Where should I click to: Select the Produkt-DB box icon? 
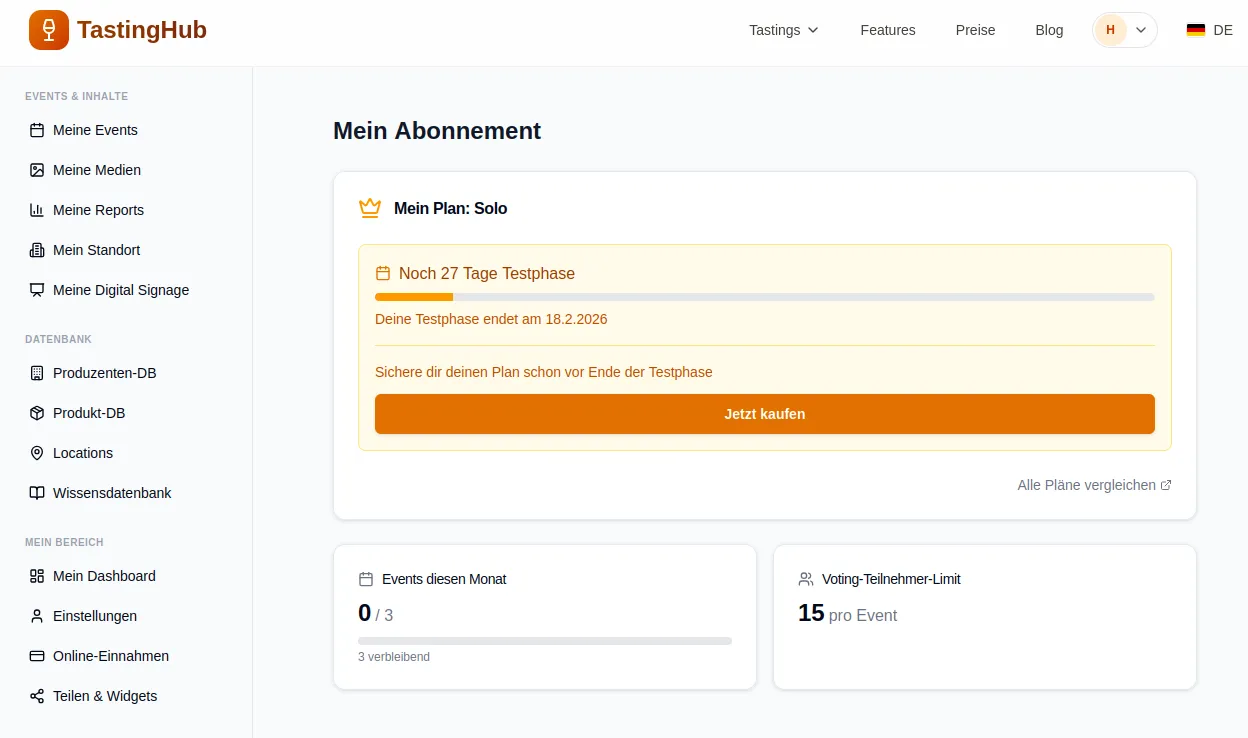point(37,413)
